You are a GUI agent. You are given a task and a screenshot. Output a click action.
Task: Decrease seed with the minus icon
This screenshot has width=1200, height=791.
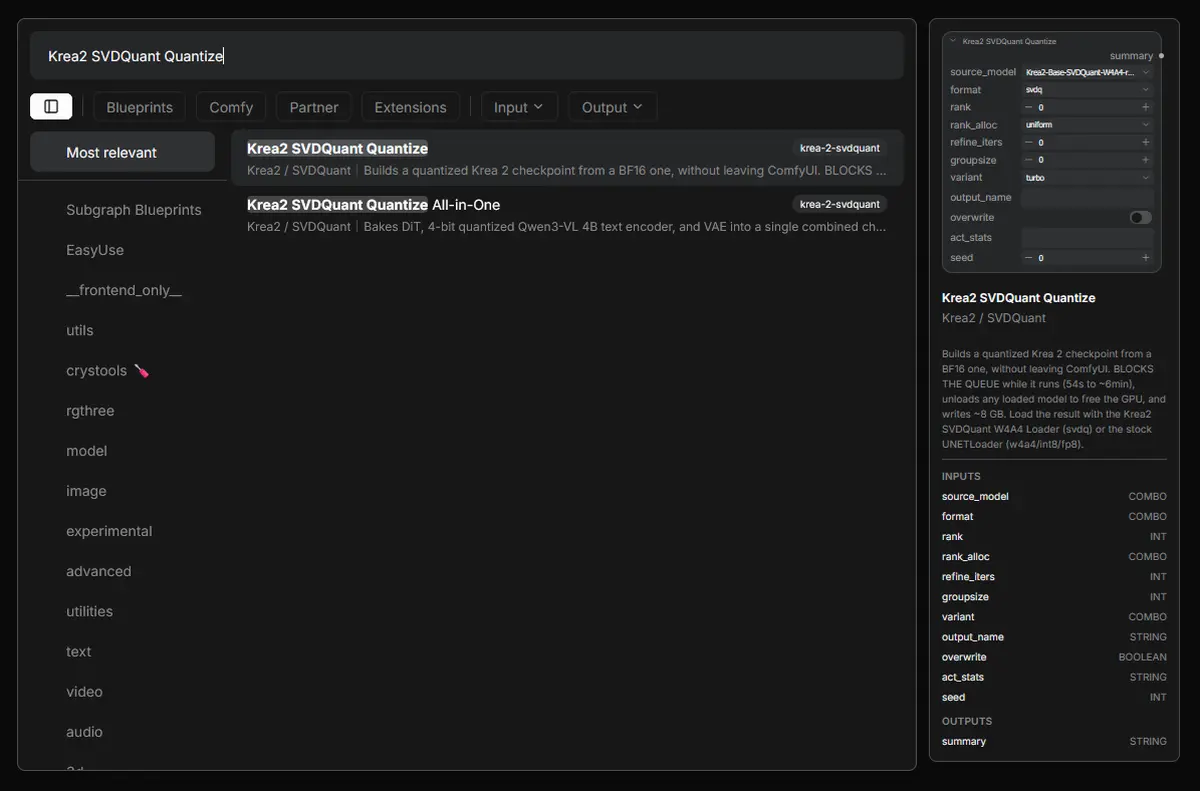(x=1029, y=257)
